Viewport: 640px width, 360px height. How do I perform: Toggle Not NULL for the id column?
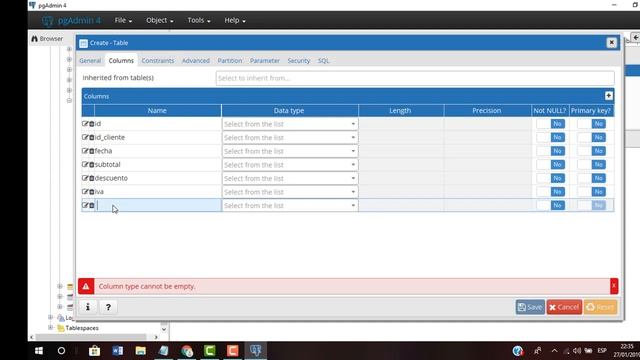click(x=551, y=124)
